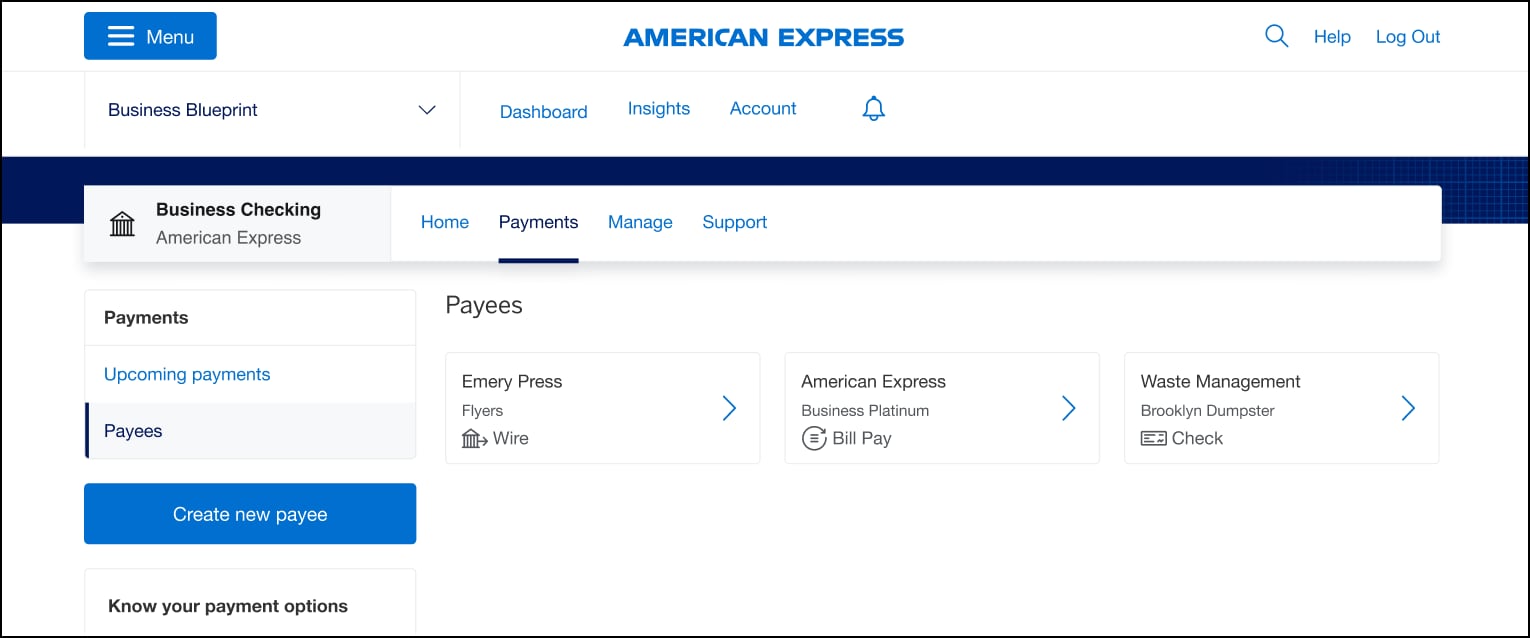Click the hamburger icon on the Menu button
This screenshot has width=1530, height=638.
(119, 35)
